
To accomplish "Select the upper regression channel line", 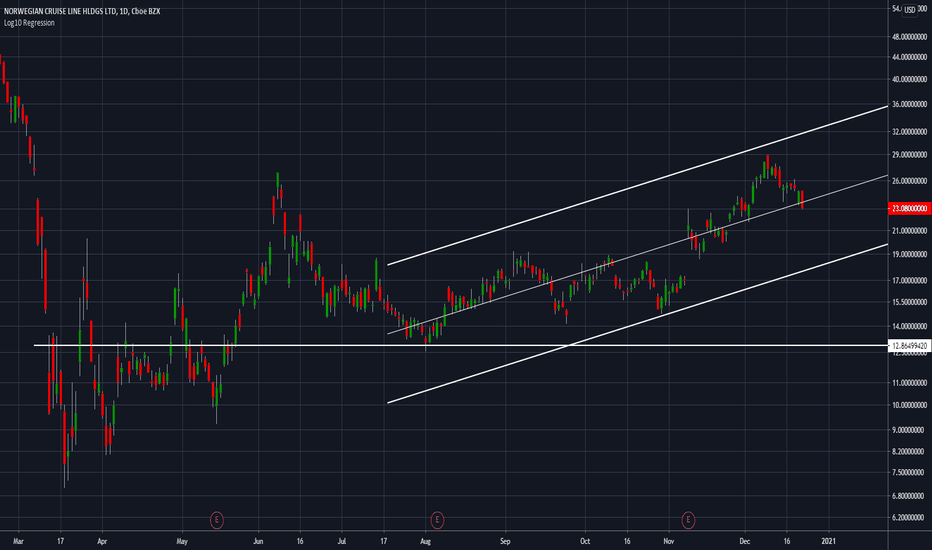I will click(637, 186).
